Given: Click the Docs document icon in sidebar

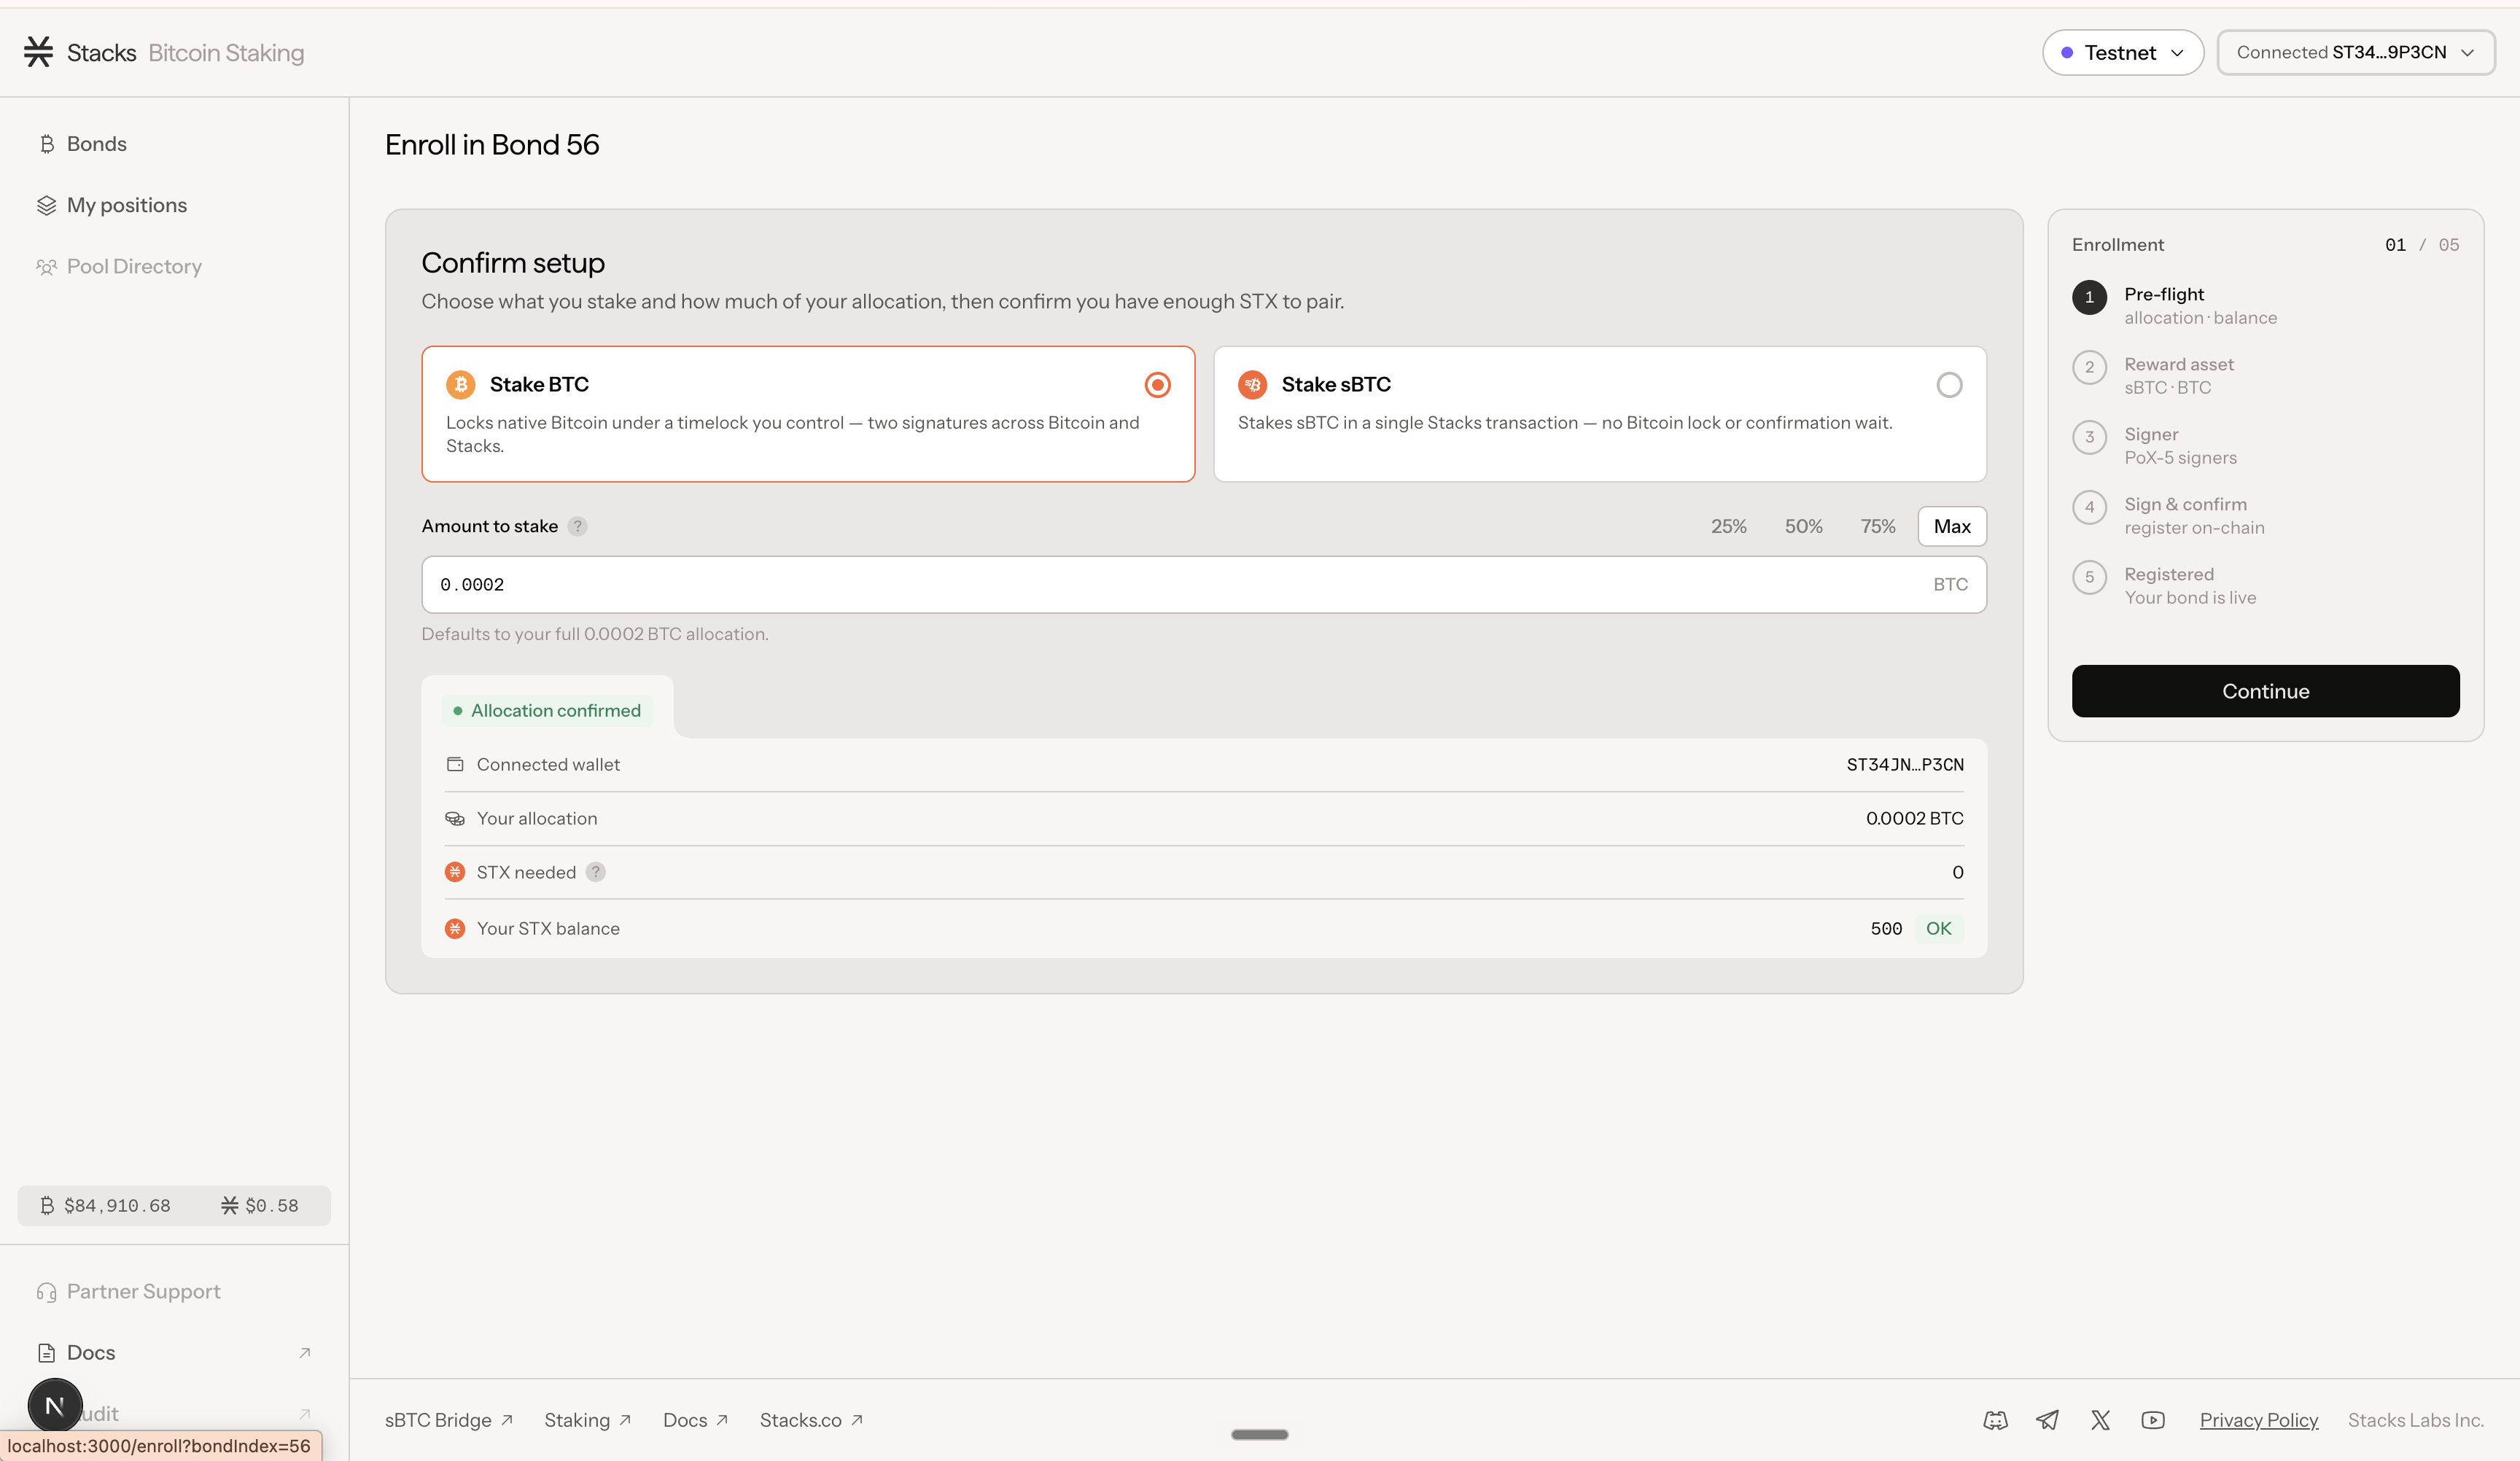Looking at the screenshot, I should pyautogui.click(x=46, y=1353).
